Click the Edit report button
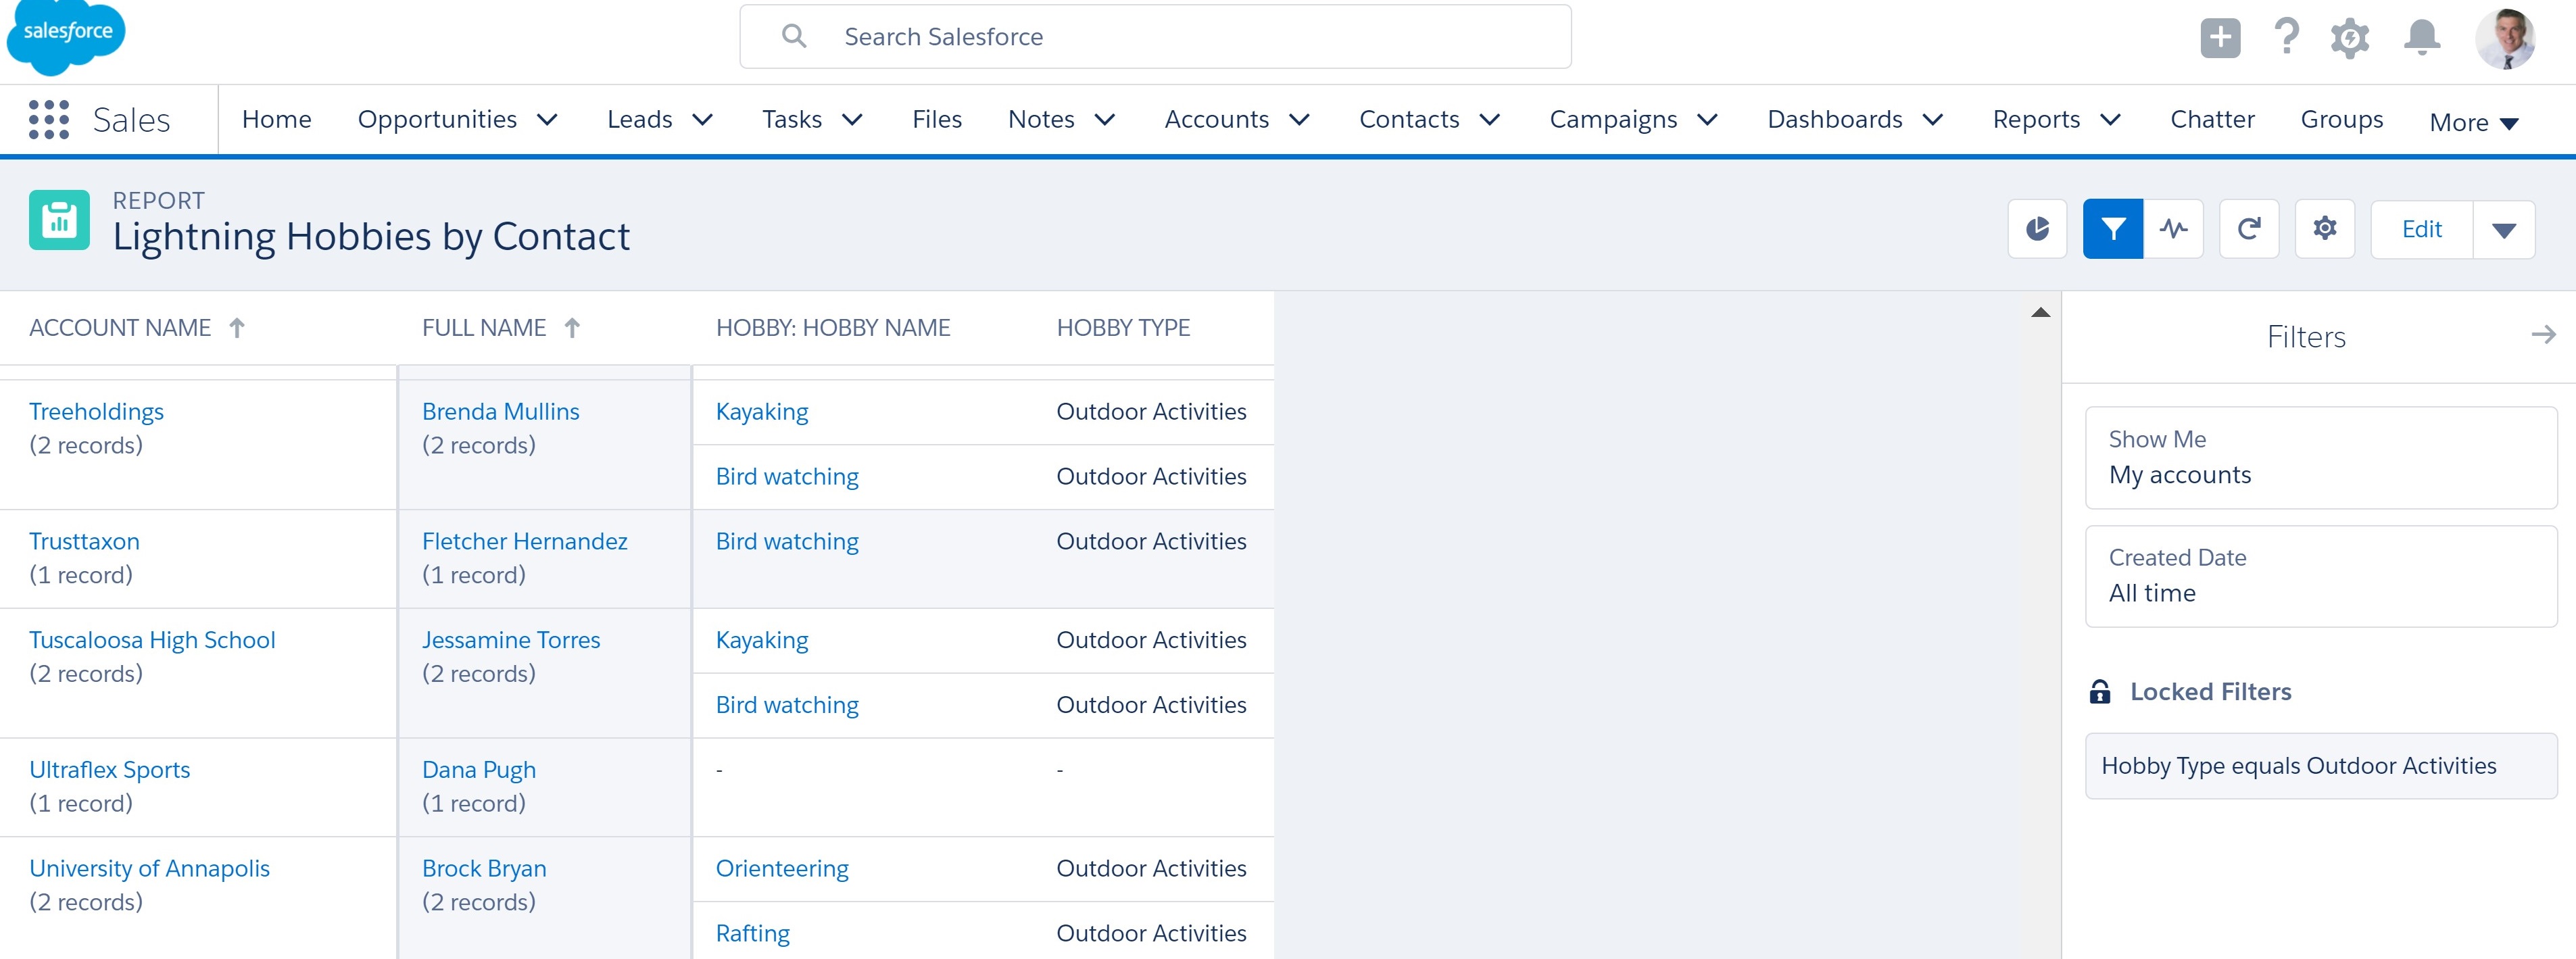Viewport: 2576px width, 959px height. pyautogui.click(x=2421, y=229)
